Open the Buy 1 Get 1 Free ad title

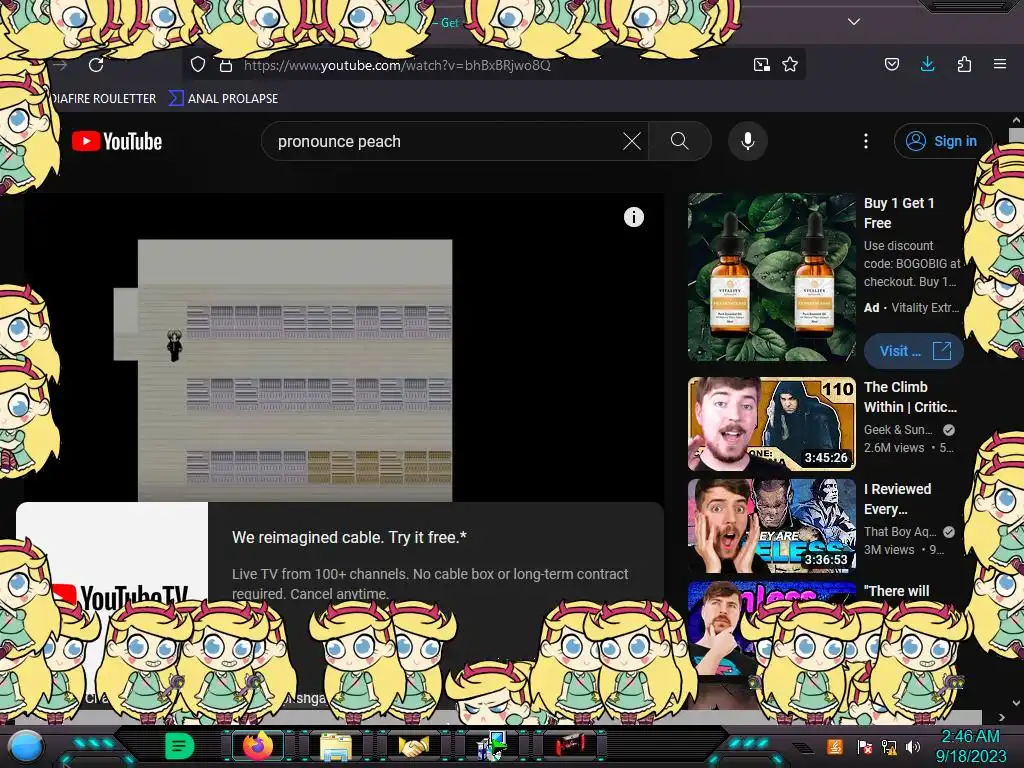(x=899, y=213)
